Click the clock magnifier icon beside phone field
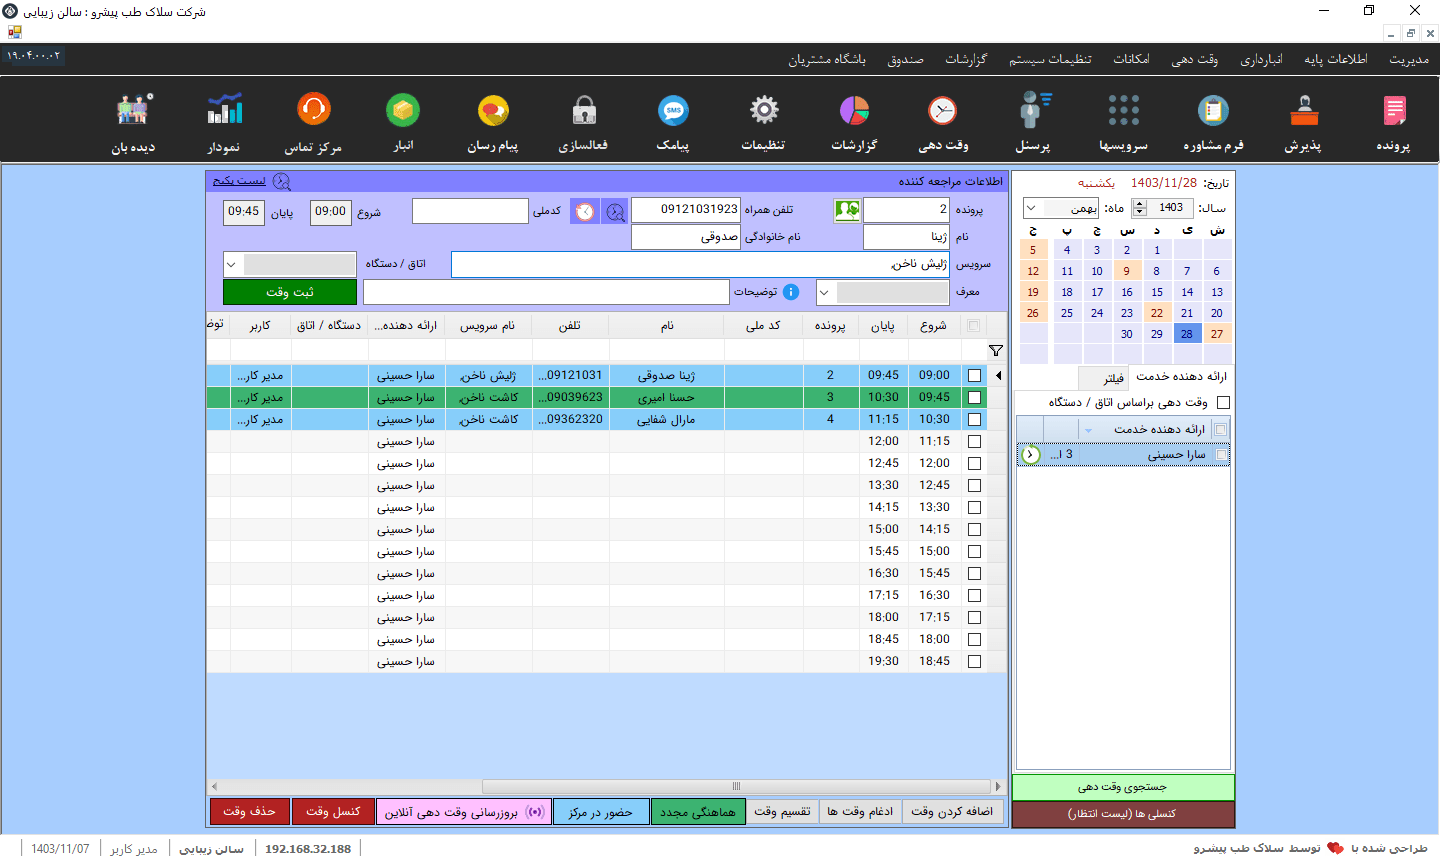Image resolution: width=1440 pixels, height=856 pixels. click(x=615, y=211)
